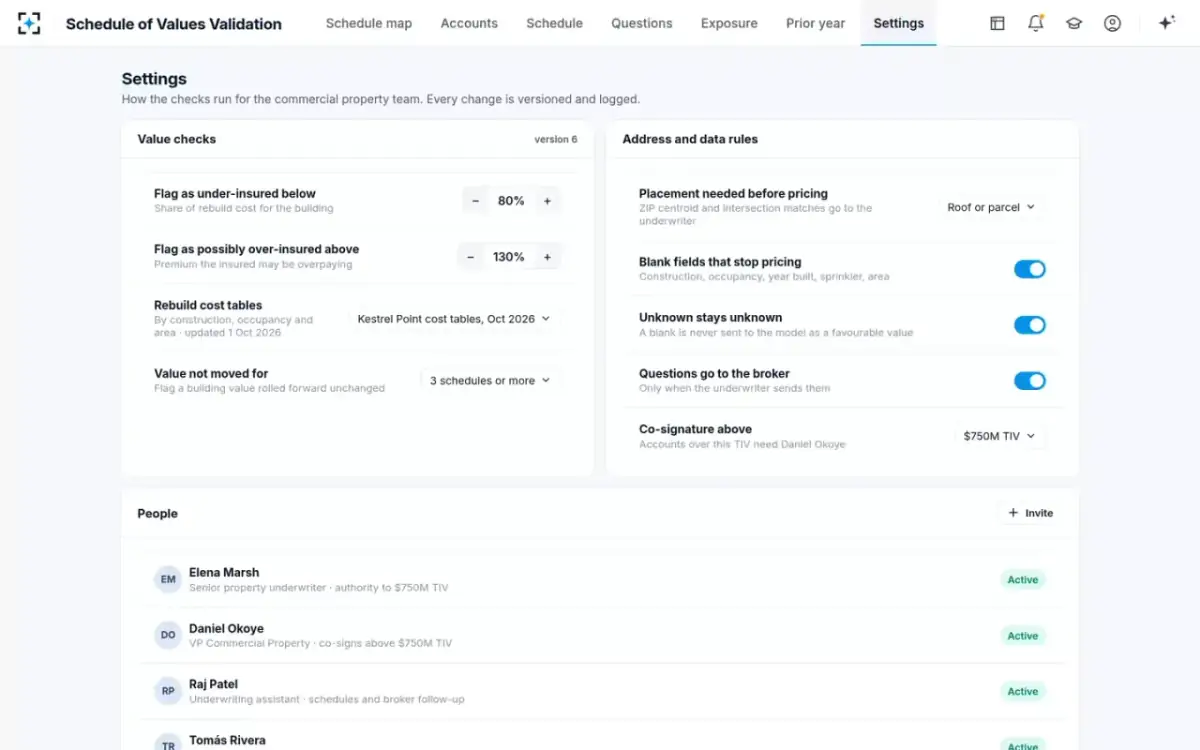This screenshot has height=750, width=1200.
Task: Click the People section heading
Action: [x=158, y=513]
